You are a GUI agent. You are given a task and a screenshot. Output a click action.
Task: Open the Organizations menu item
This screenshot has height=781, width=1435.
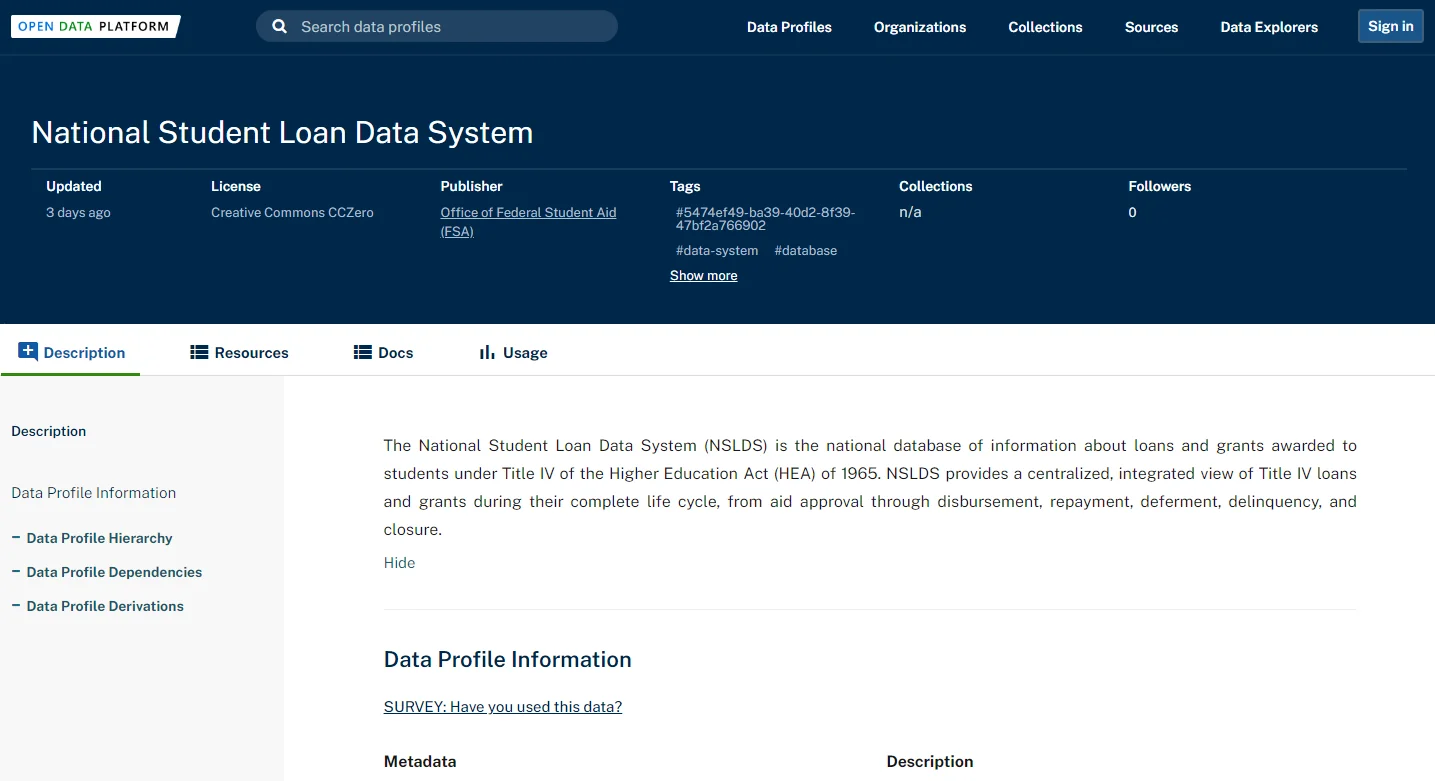pyautogui.click(x=920, y=27)
